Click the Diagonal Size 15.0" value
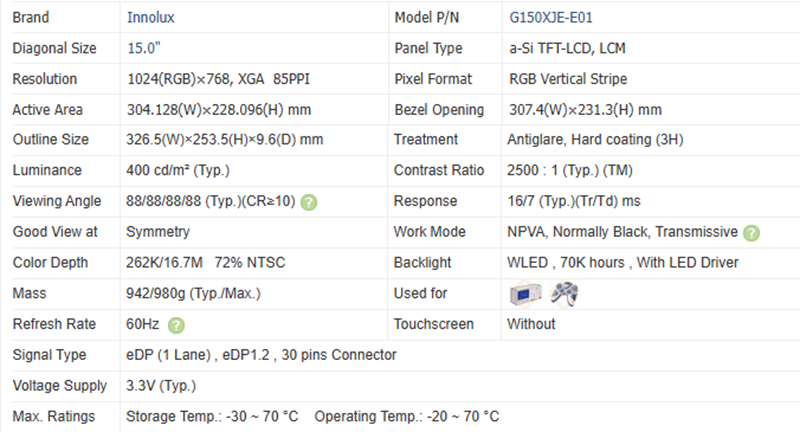 [145, 48]
